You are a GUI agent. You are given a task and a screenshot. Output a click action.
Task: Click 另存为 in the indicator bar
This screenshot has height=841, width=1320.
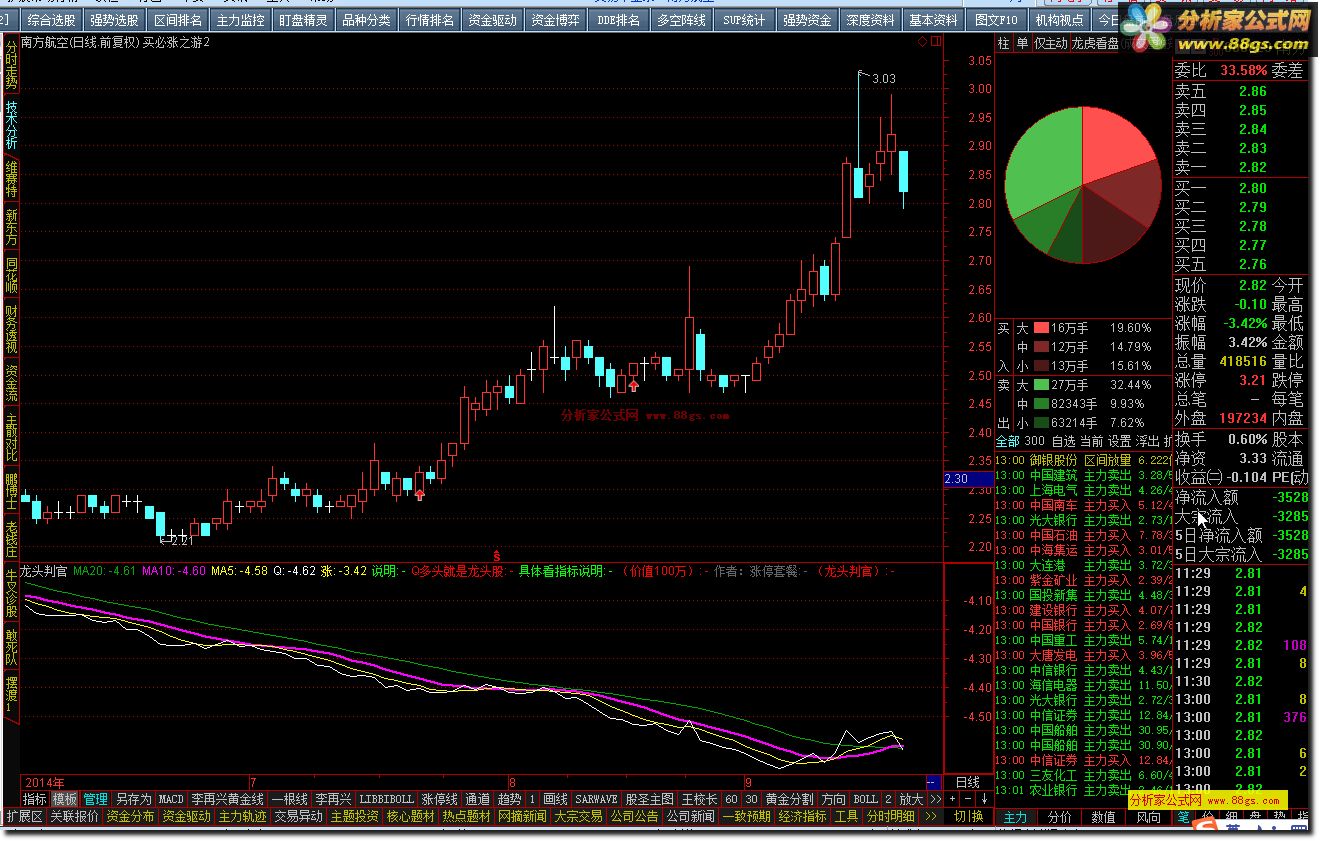[x=133, y=799]
